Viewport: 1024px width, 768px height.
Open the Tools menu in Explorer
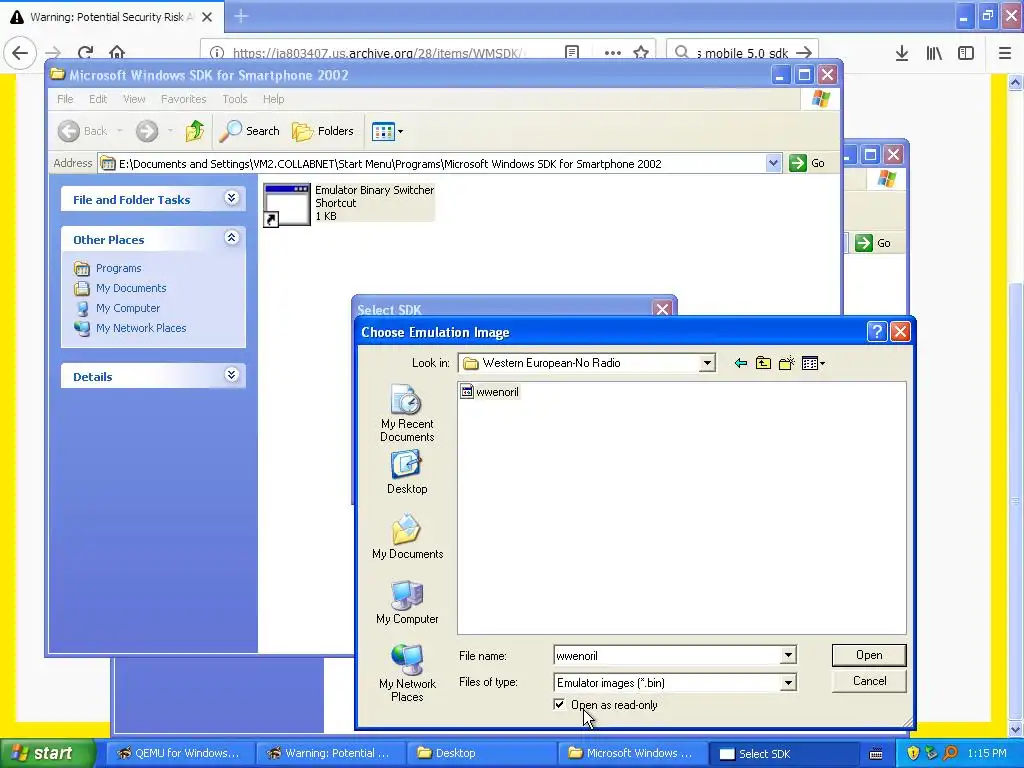(234, 99)
